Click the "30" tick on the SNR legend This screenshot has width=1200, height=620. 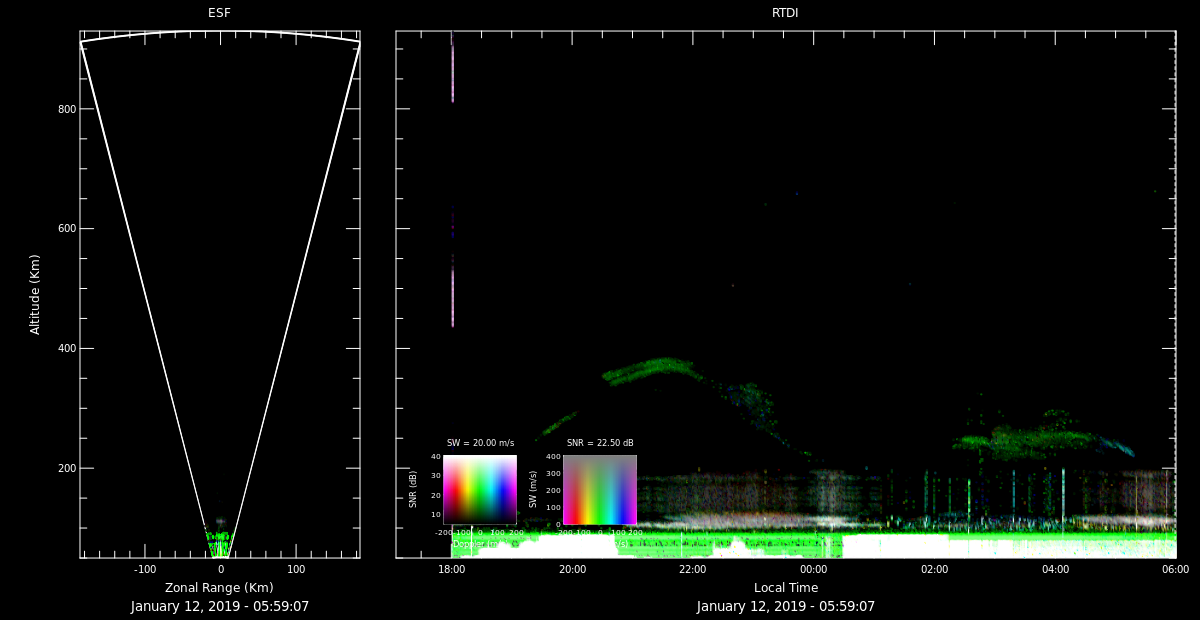click(436, 476)
